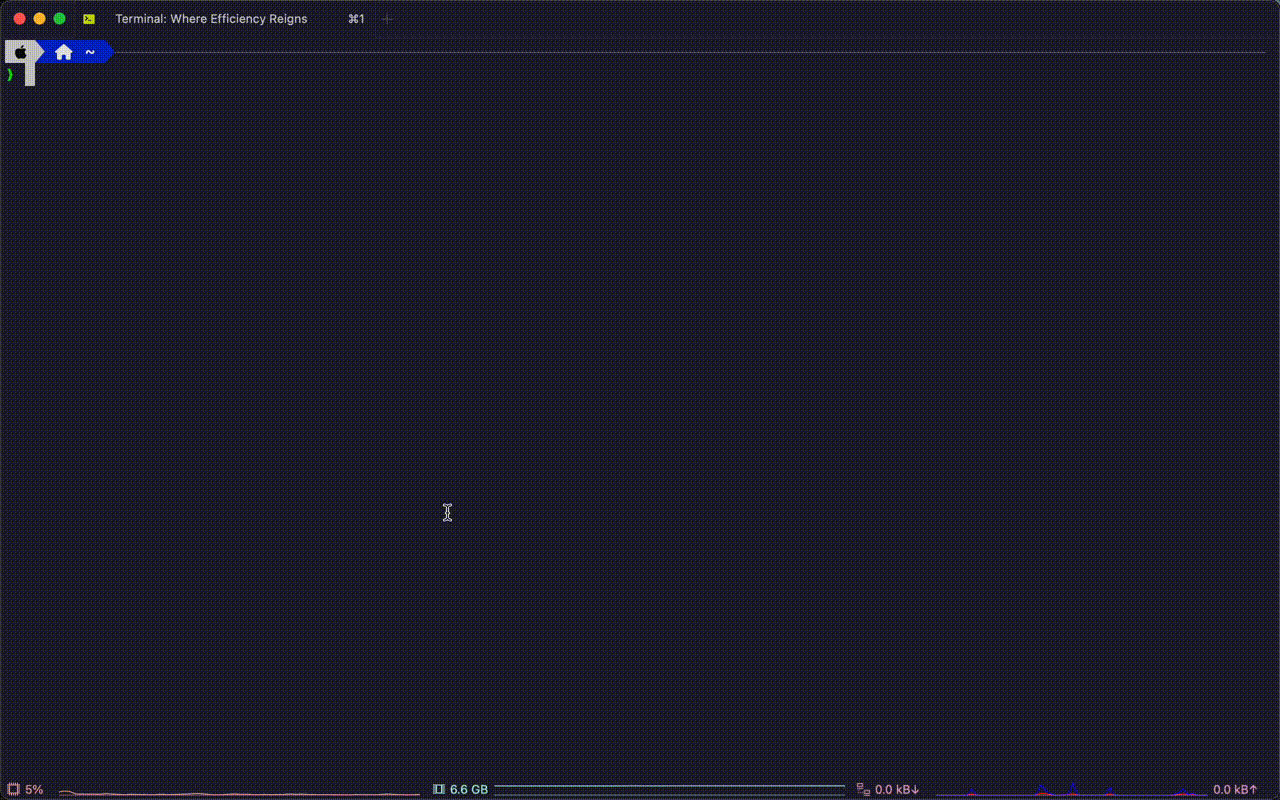Click the network icon in the status bar
The height and width of the screenshot is (800, 1280).
point(863,790)
